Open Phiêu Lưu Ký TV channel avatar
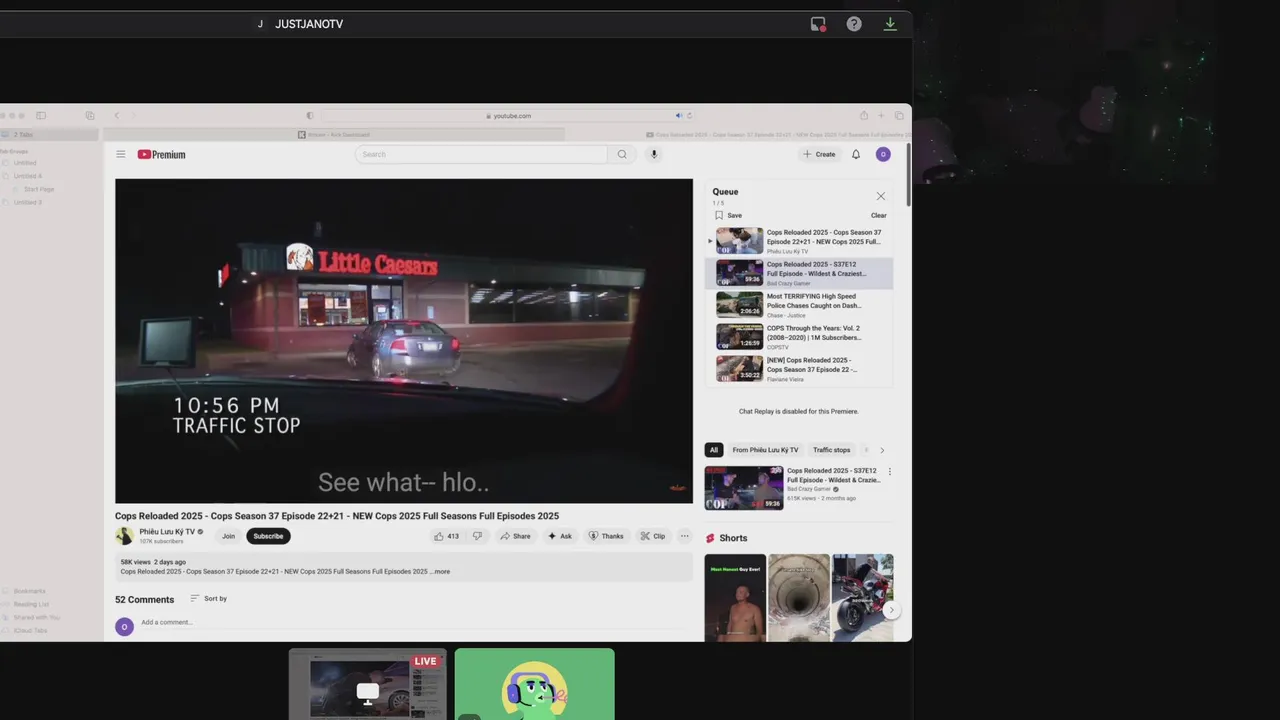 [x=124, y=536]
